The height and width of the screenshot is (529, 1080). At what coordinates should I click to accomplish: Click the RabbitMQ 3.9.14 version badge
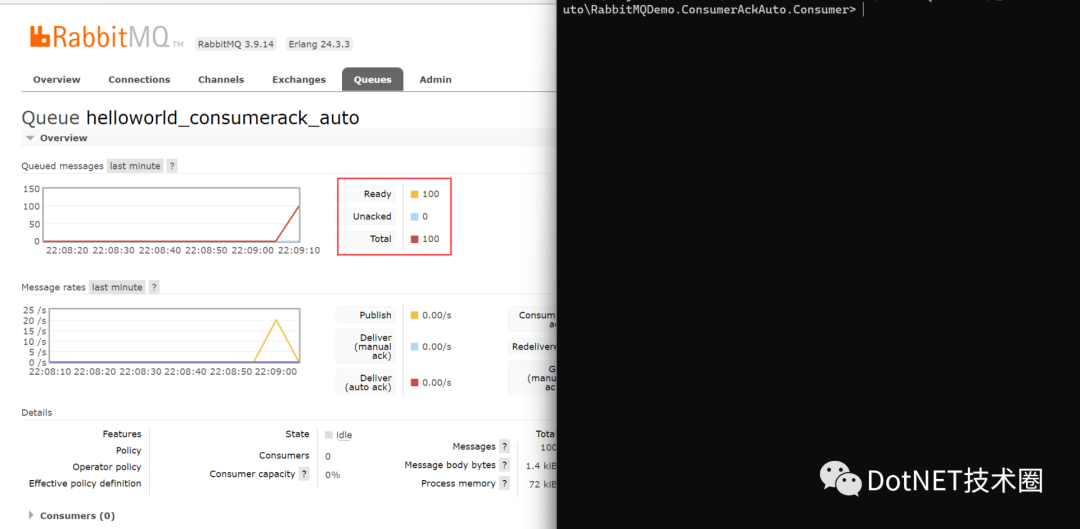click(x=236, y=44)
